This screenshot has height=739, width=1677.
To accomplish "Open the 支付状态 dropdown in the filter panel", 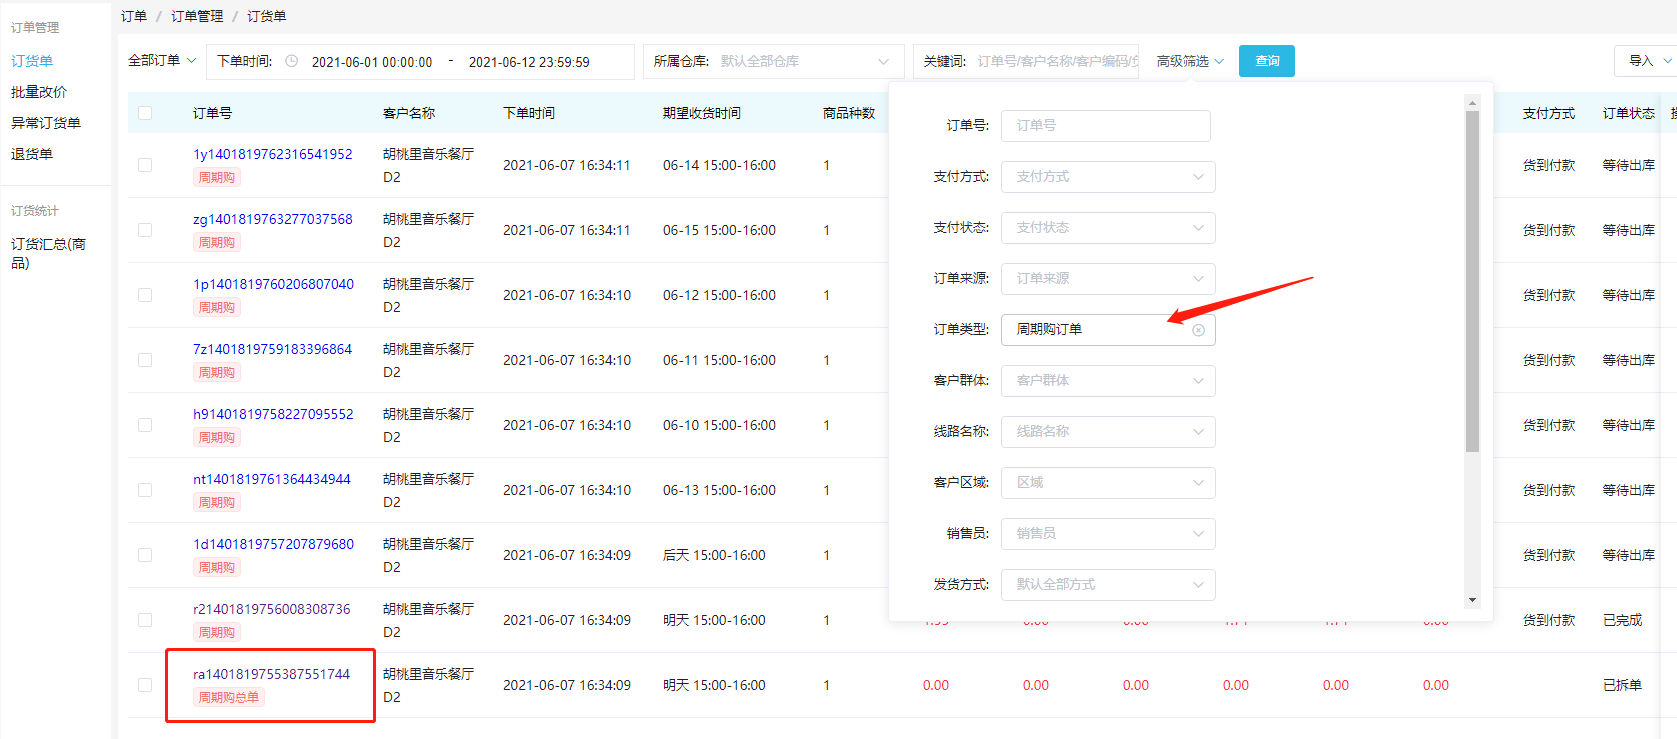I will tap(1108, 228).
